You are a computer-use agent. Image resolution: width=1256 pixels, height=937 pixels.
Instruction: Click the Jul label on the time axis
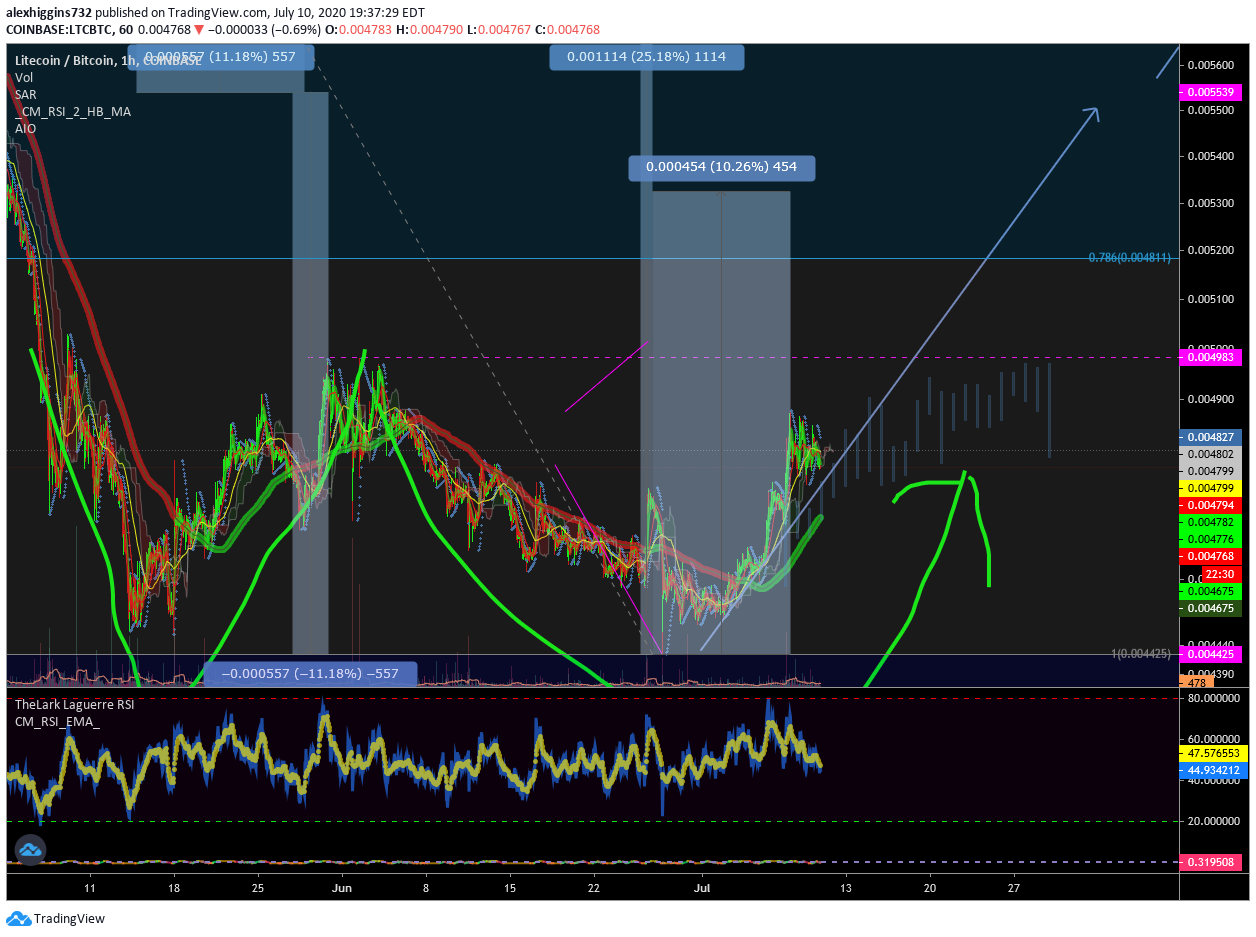701,887
